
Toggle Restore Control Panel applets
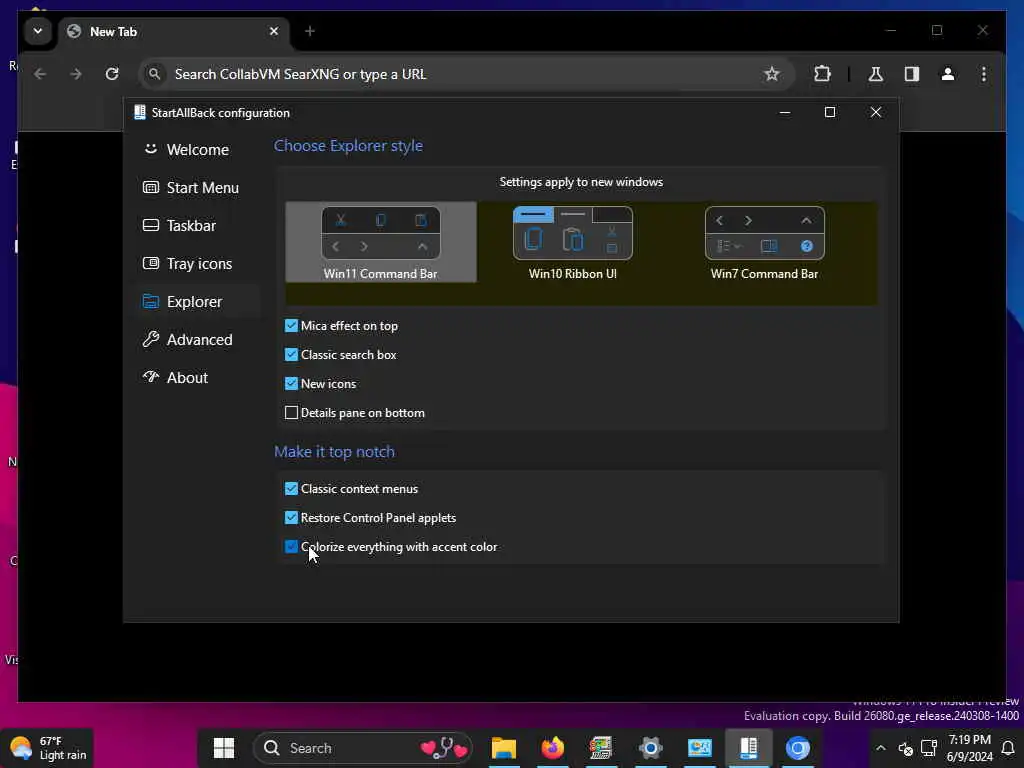[x=291, y=518]
